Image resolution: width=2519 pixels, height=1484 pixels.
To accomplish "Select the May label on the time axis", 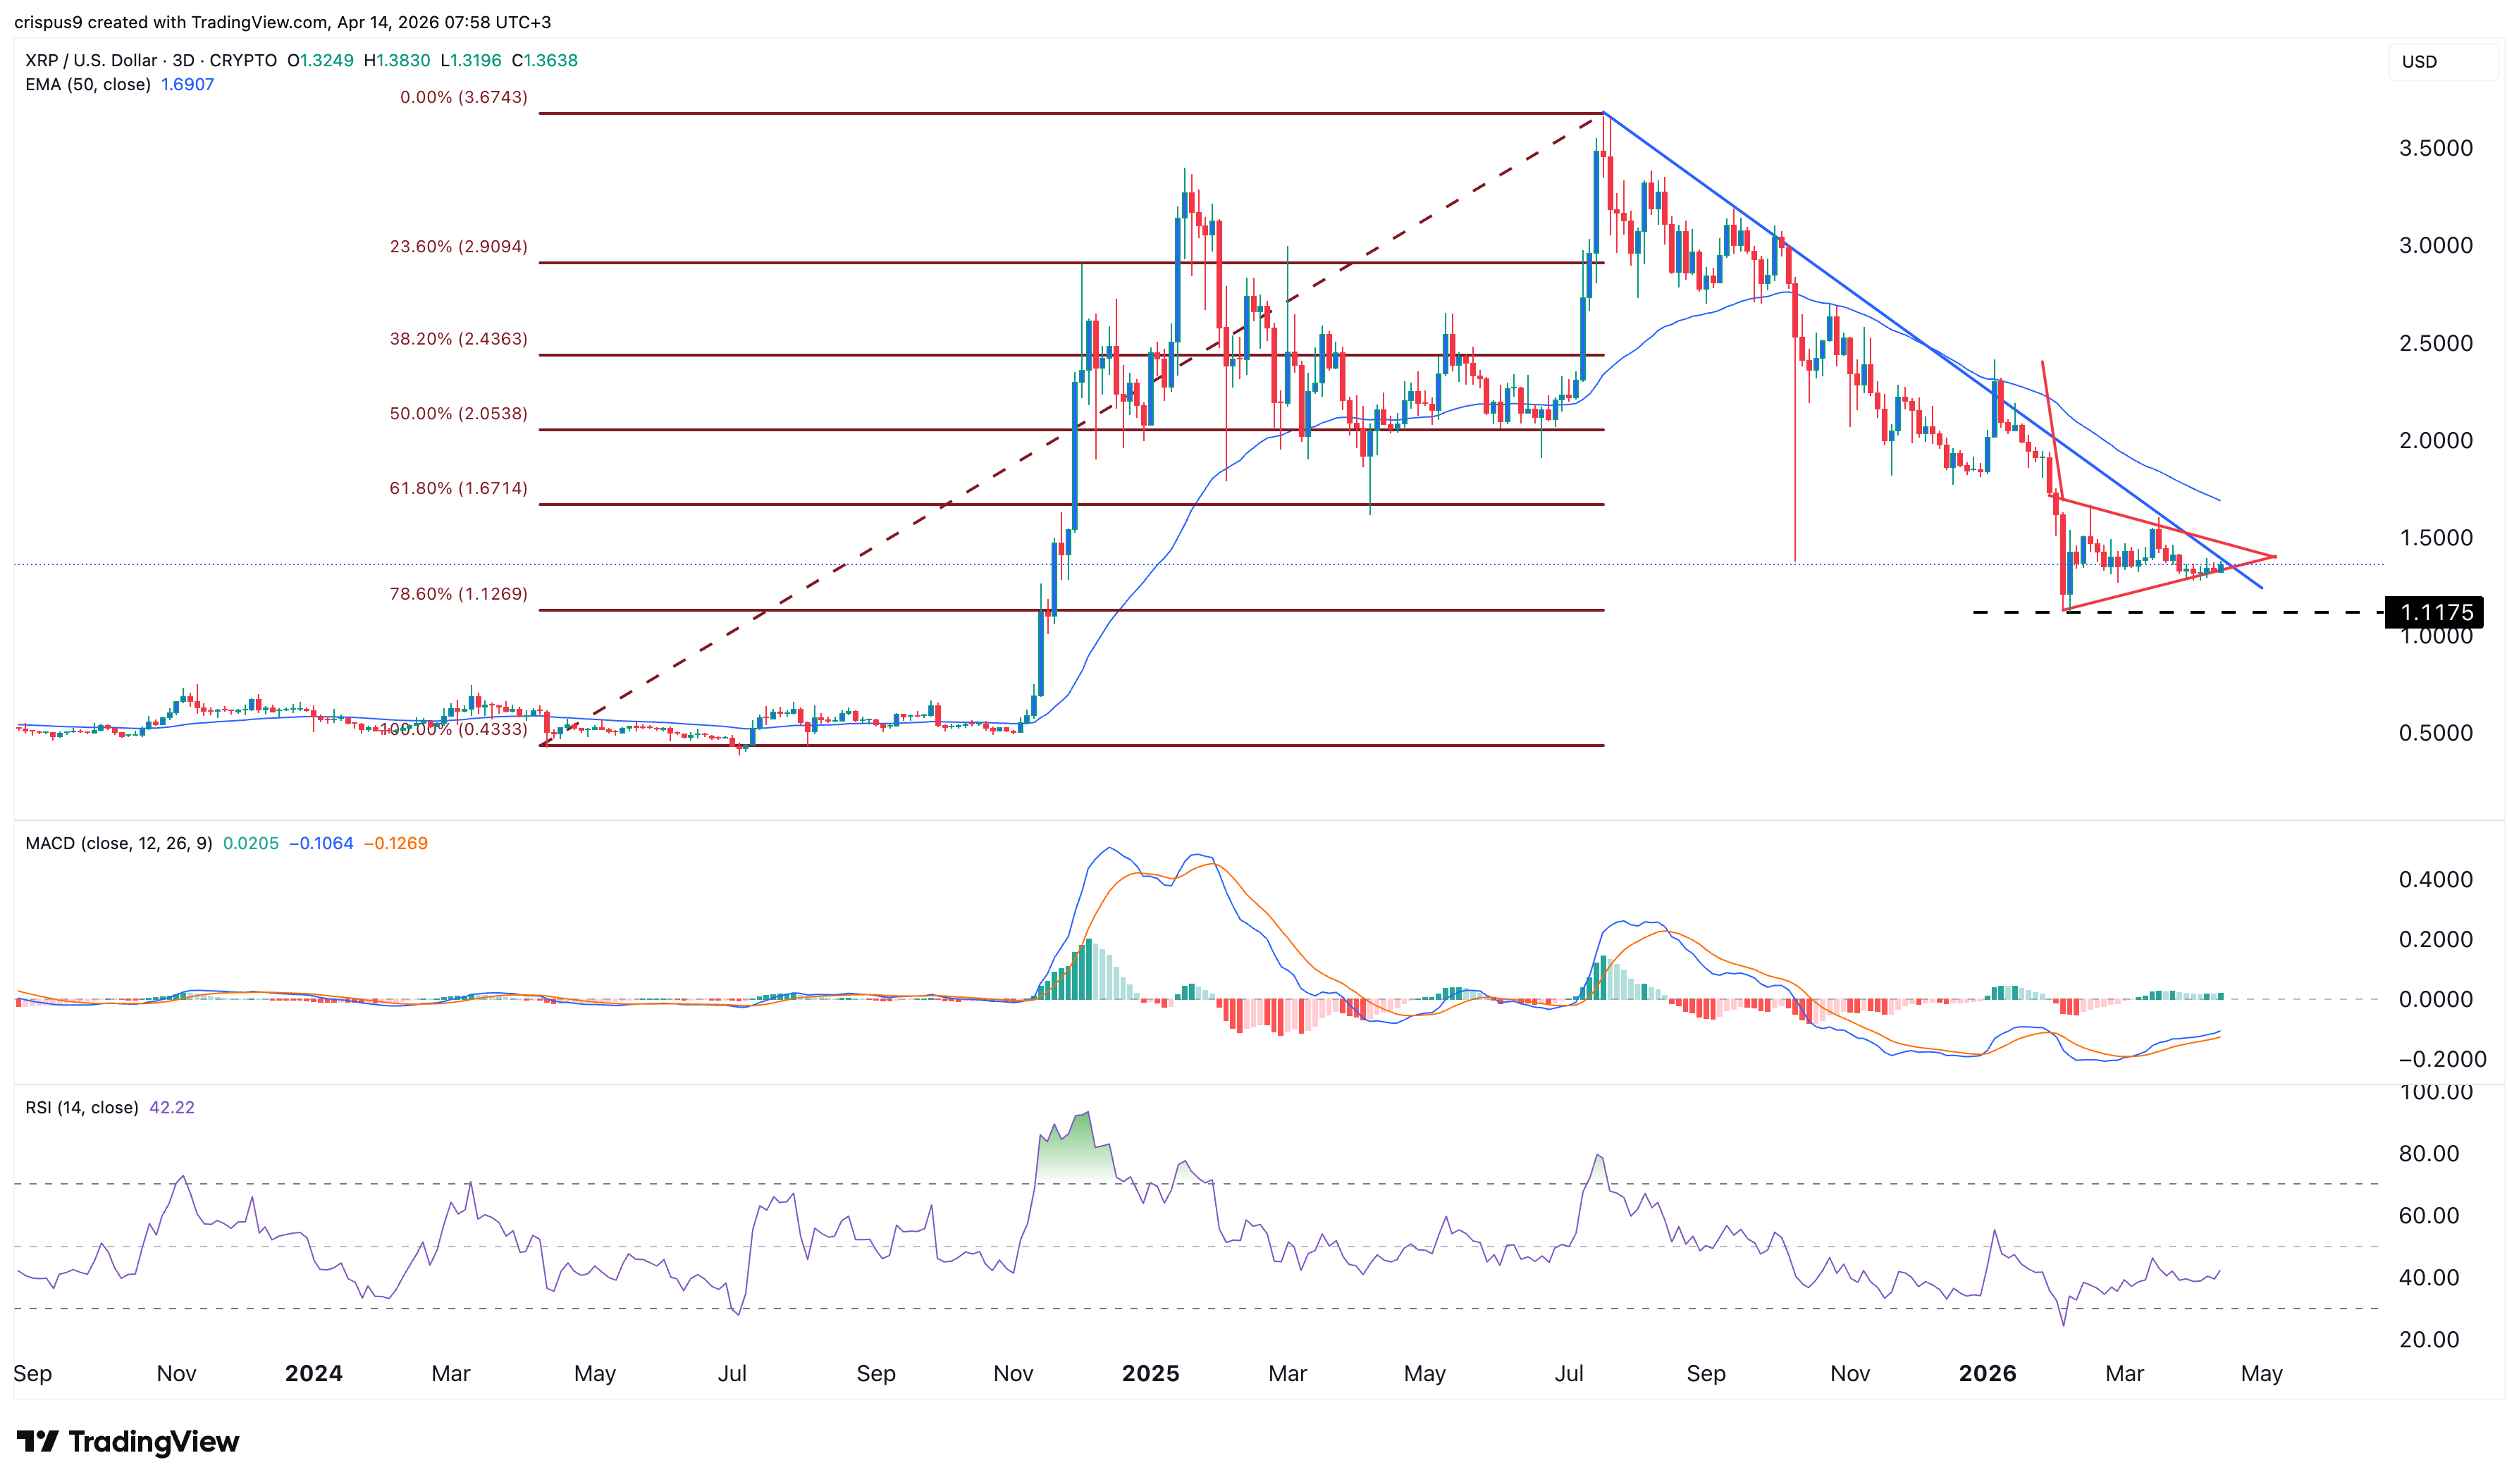I will pyautogui.click(x=595, y=1373).
